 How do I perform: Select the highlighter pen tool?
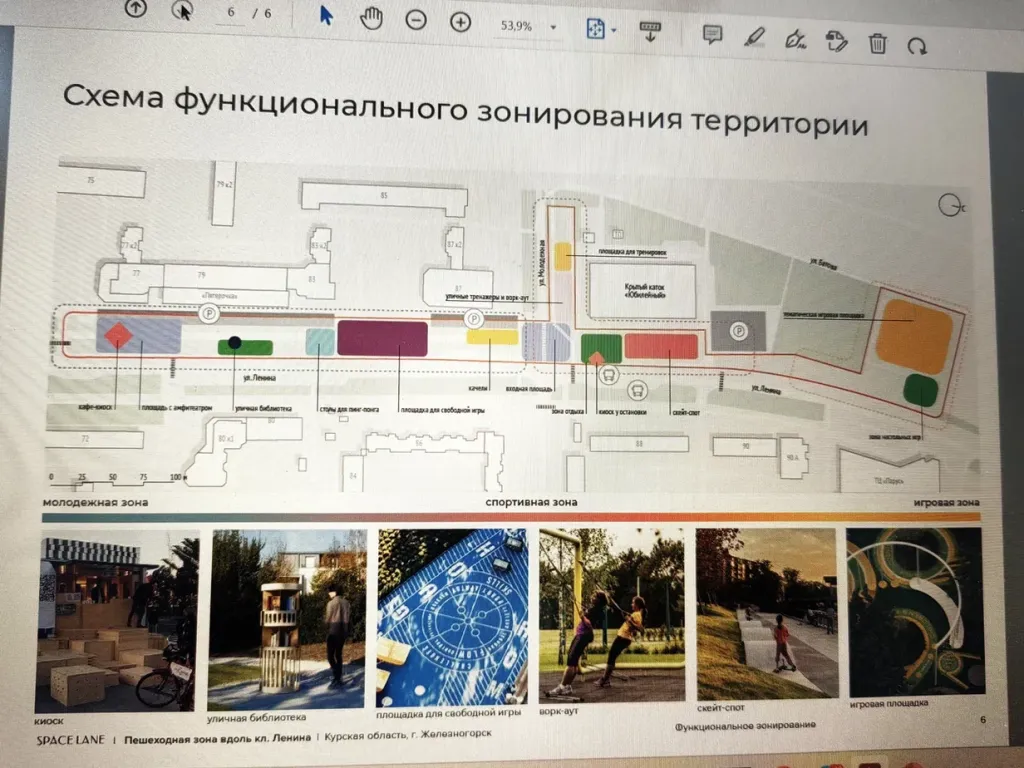pos(755,37)
